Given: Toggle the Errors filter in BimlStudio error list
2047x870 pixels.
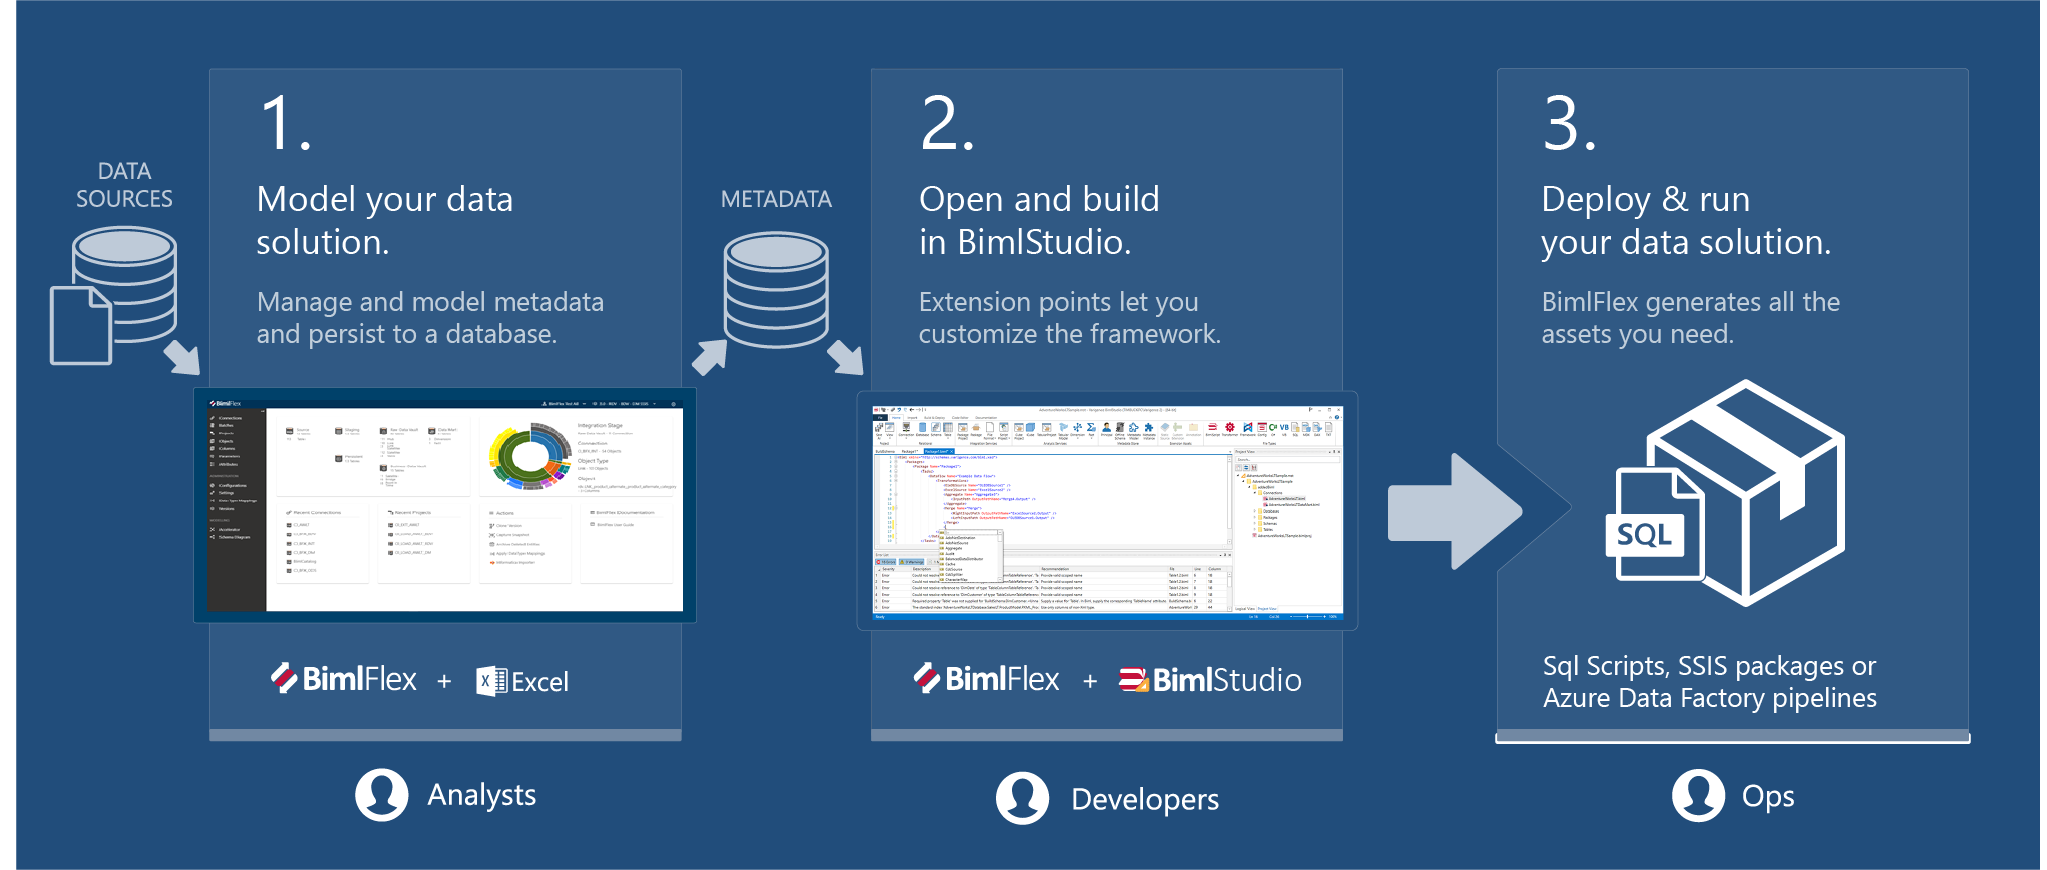Looking at the screenshot, I should click(x=886, y=562).
